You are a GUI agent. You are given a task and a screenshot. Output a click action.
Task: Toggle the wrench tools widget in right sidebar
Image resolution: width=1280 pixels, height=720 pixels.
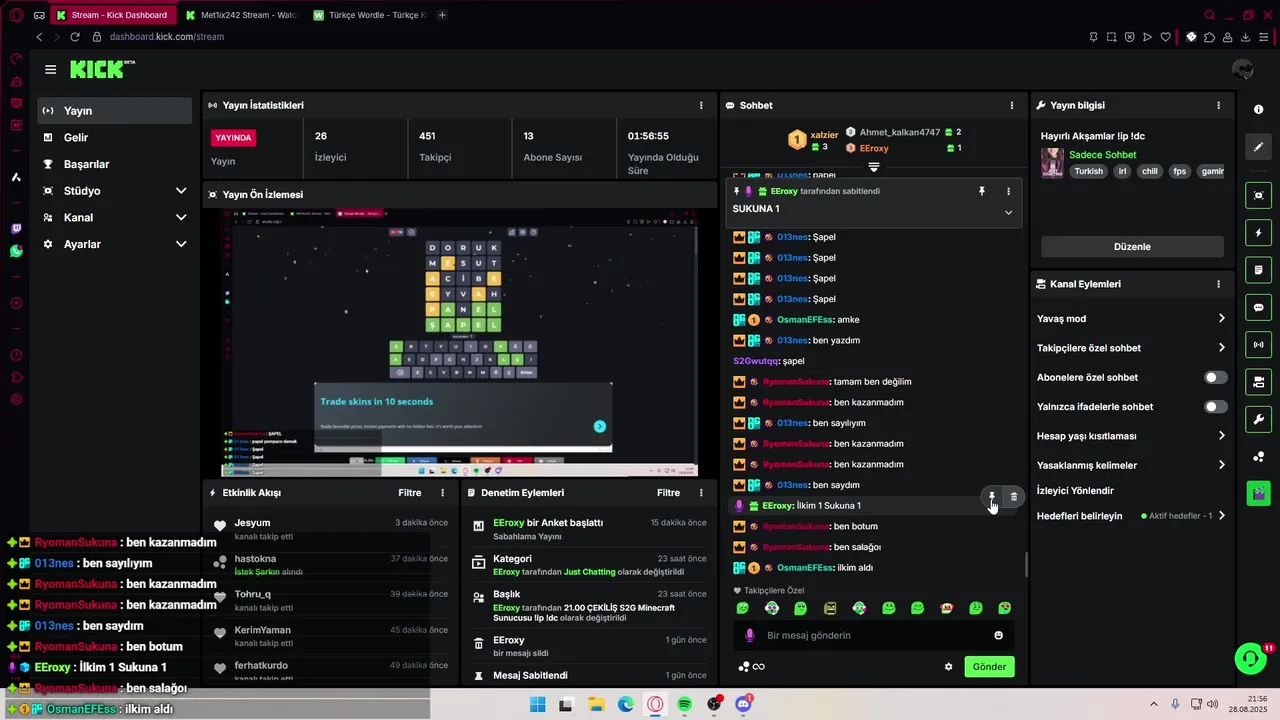point(1258,419)
